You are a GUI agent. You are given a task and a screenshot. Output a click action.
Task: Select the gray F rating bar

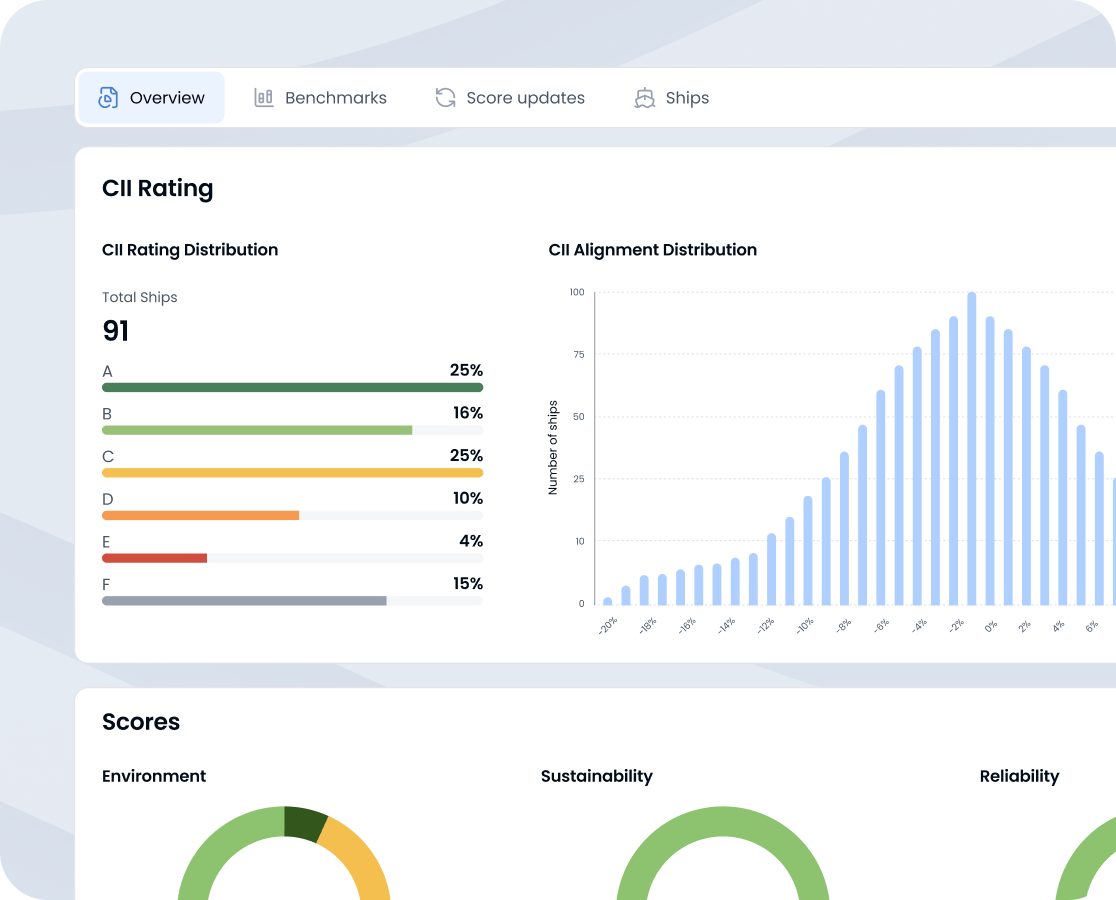point(244,601)
